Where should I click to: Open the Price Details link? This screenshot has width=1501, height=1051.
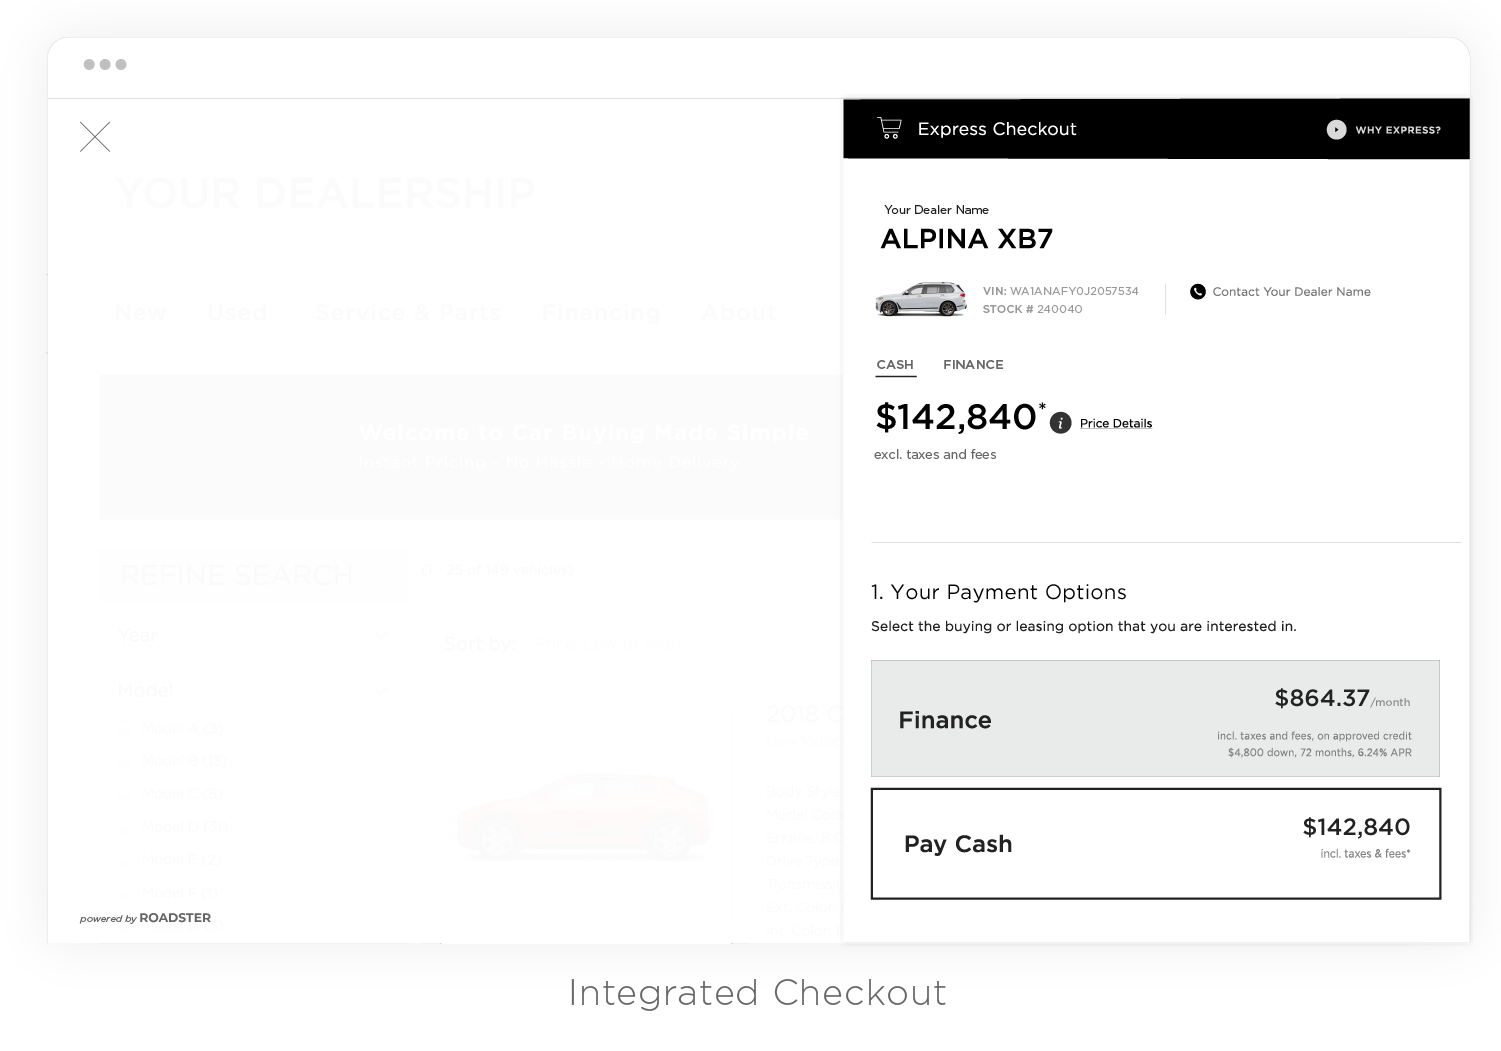[1116, 424]
